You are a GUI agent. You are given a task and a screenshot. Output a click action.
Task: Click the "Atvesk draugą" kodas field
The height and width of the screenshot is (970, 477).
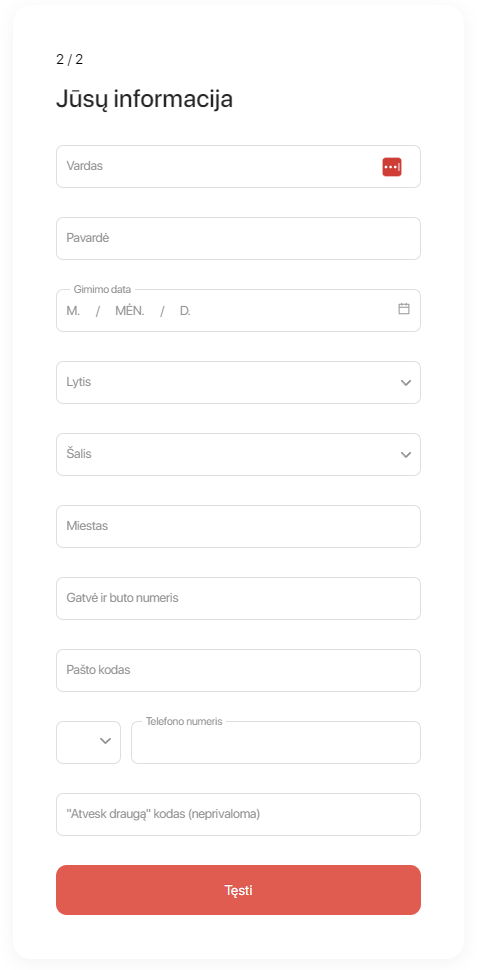tap(238, 814)
